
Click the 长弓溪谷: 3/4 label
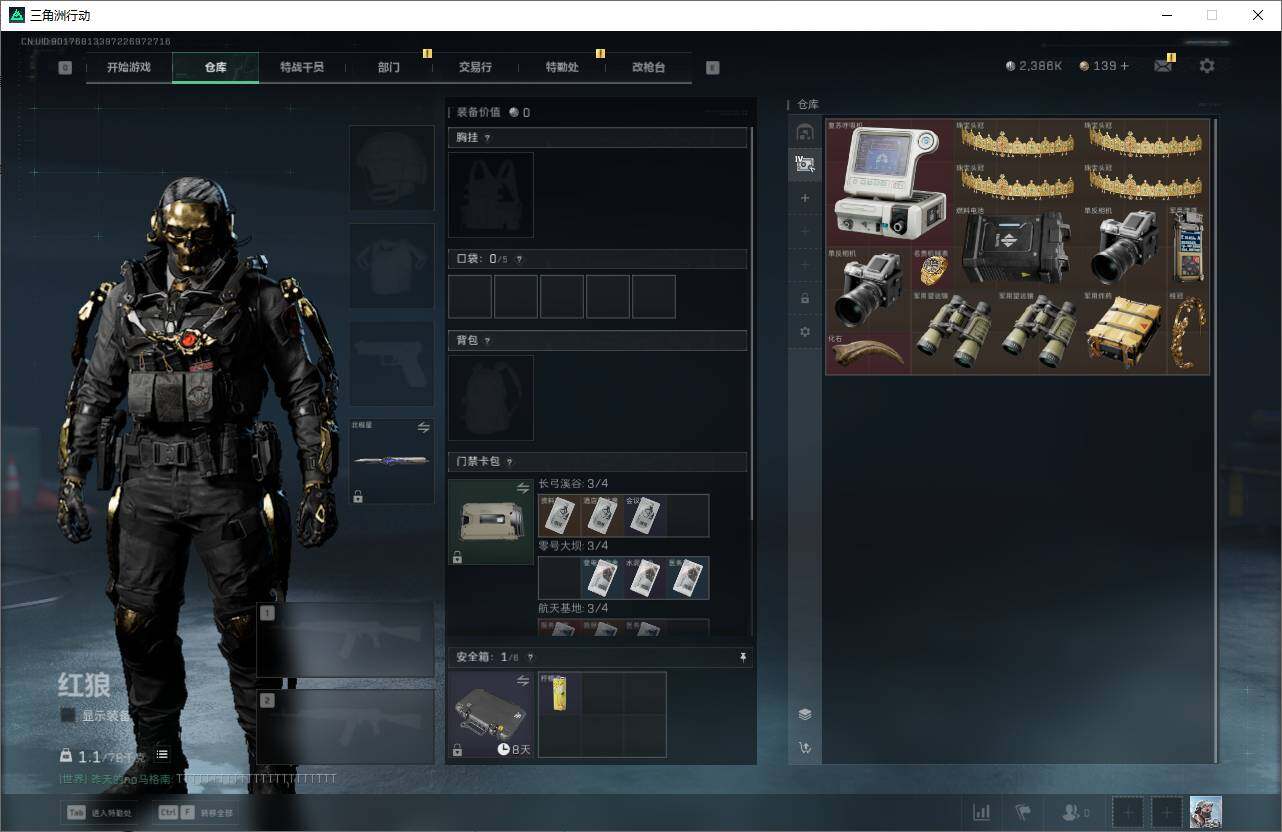(x=573, y=484)
